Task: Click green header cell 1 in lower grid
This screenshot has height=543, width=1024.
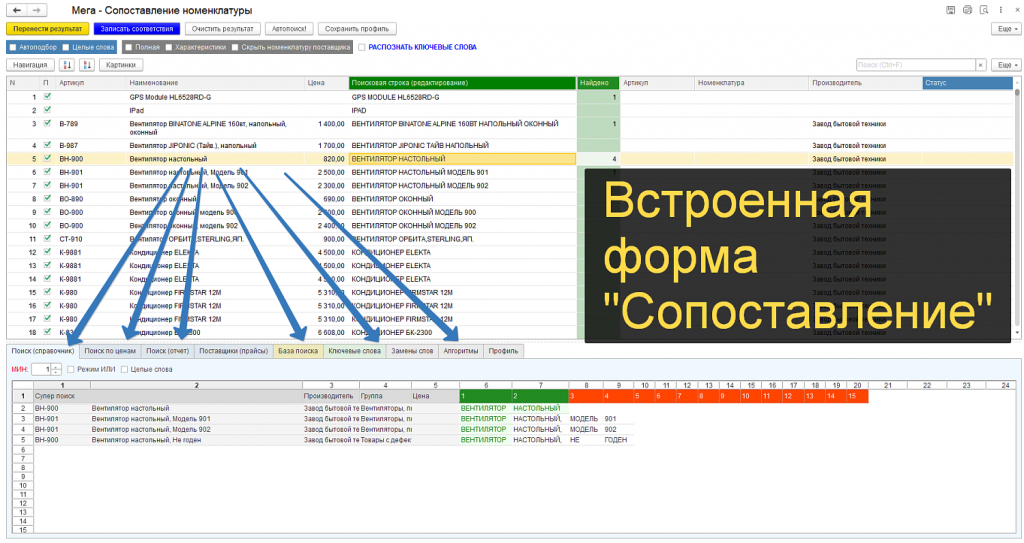Action: (x=485, y=396)
